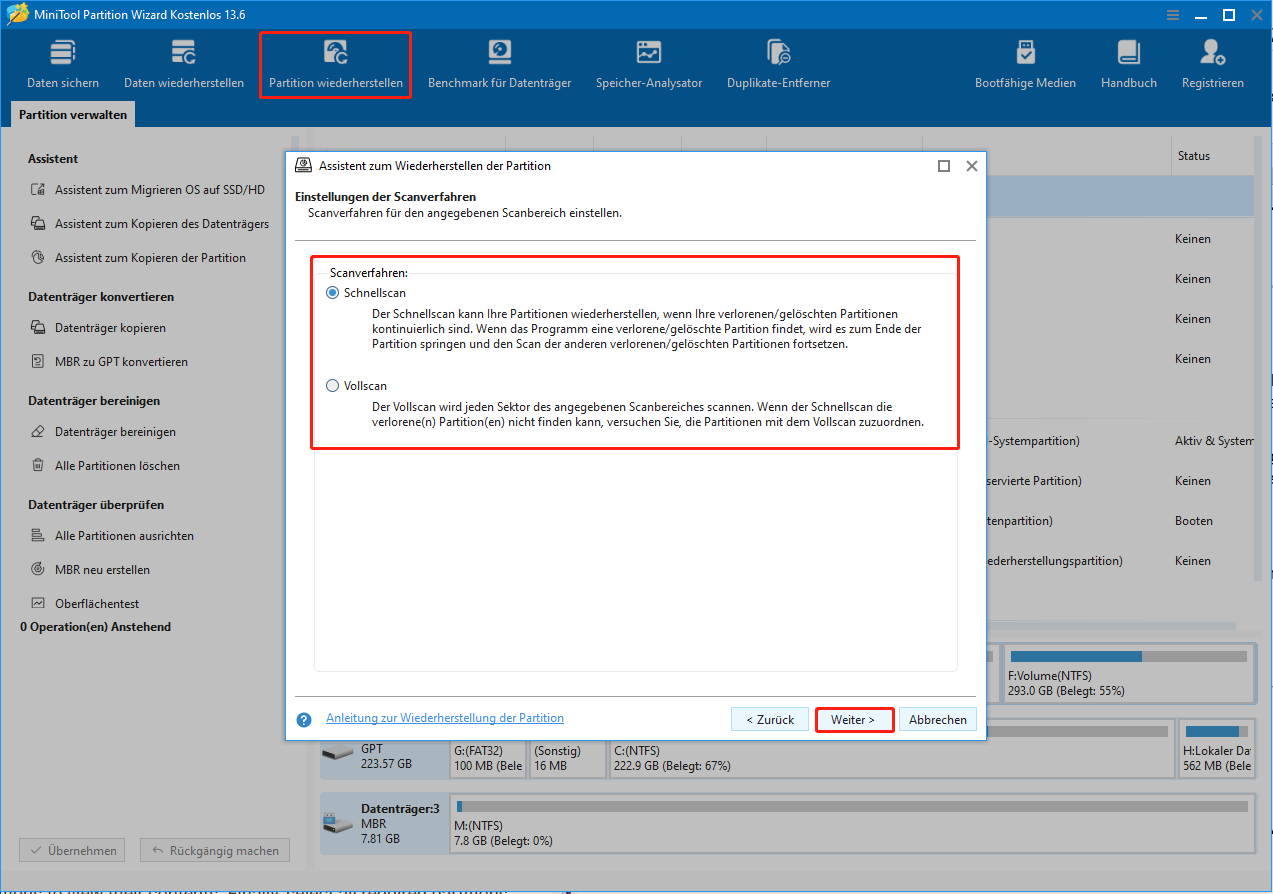
Task: Close the partition recovery wizard dialog
Action: click(971, 166)
